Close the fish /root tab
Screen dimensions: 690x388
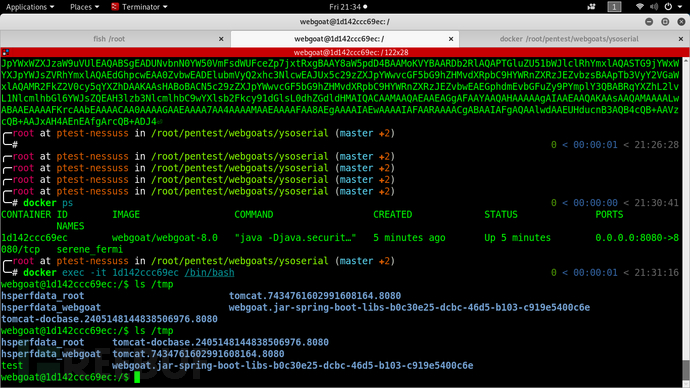[221, 39]
